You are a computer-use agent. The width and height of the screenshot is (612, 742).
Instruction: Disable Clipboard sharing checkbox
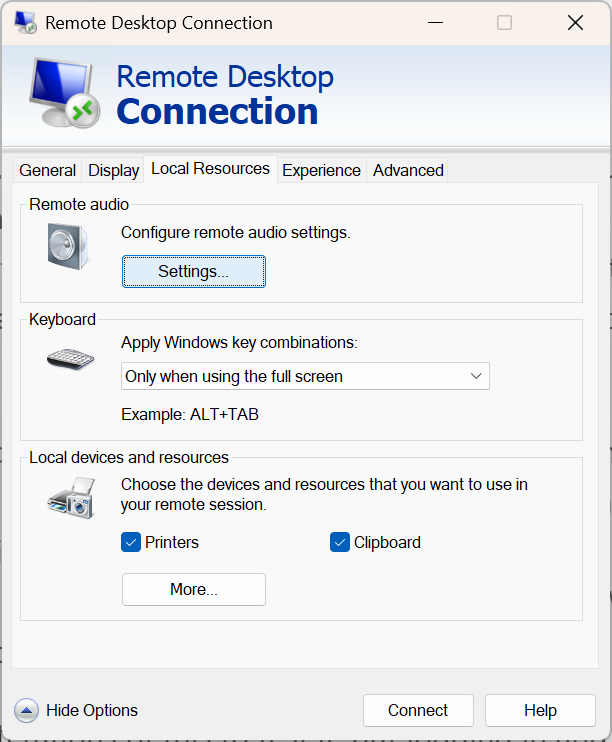tap(340, 542)
